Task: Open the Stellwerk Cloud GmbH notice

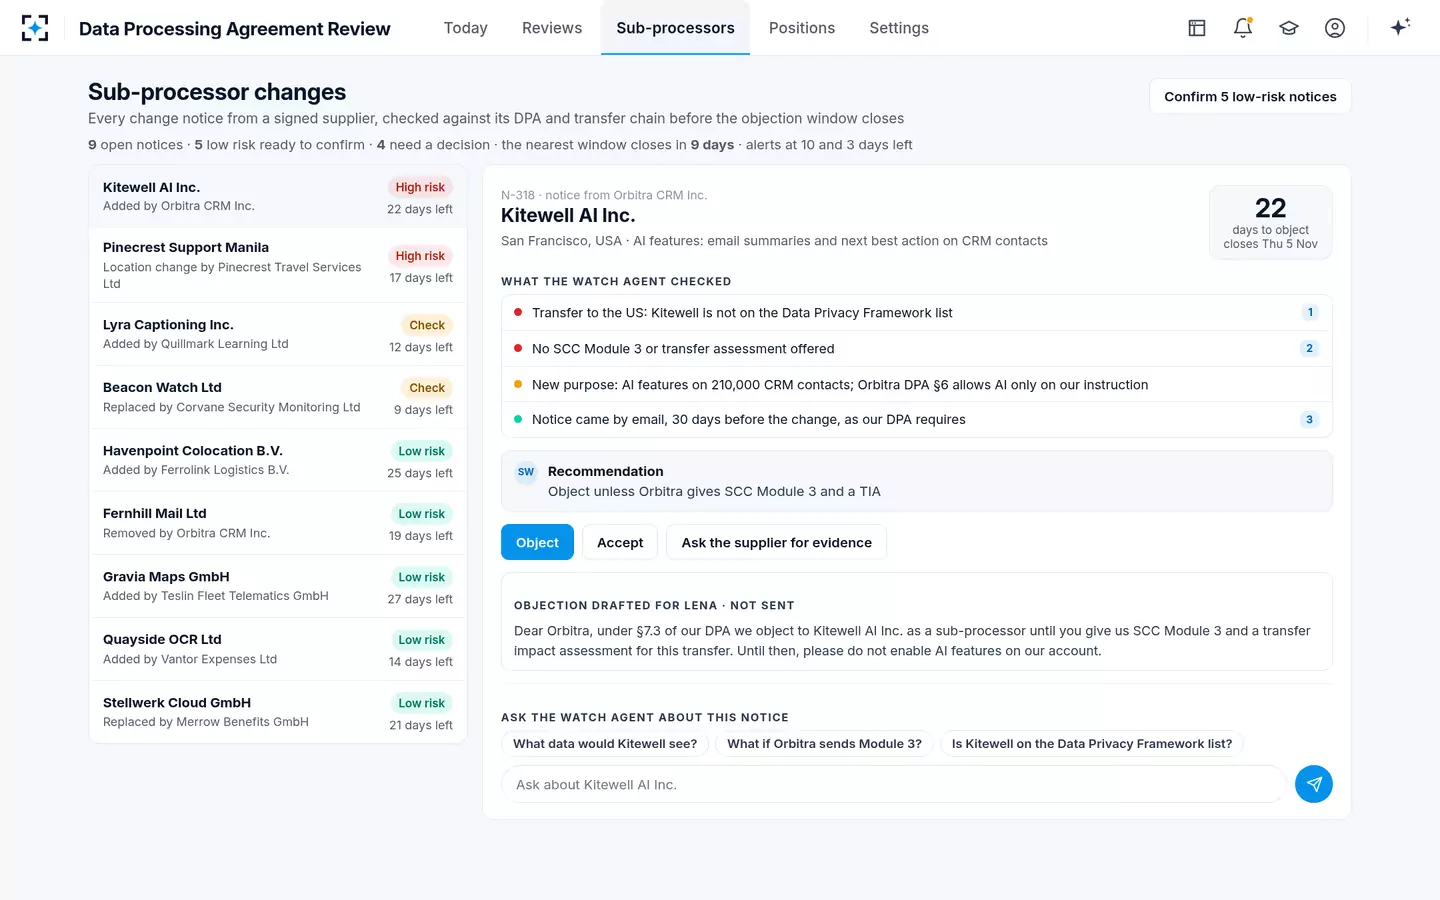Action: (278, 713)
